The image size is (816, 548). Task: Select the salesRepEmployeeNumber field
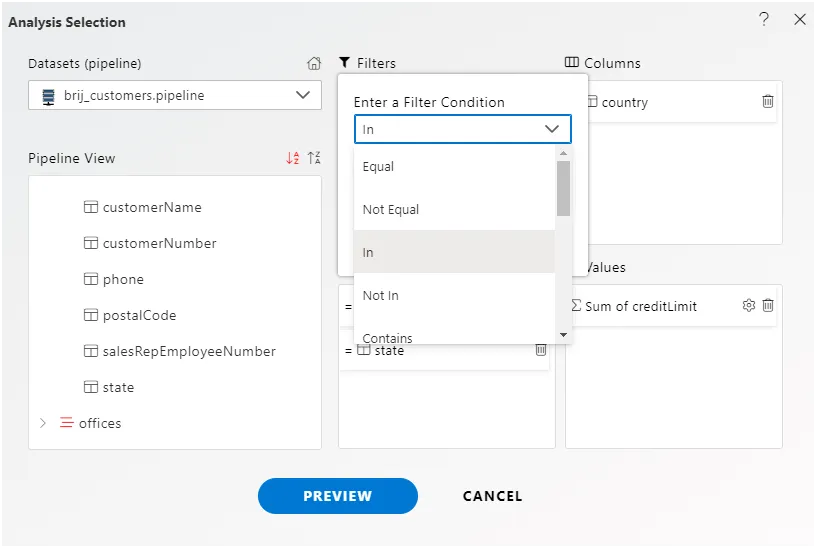click(189, 352)
